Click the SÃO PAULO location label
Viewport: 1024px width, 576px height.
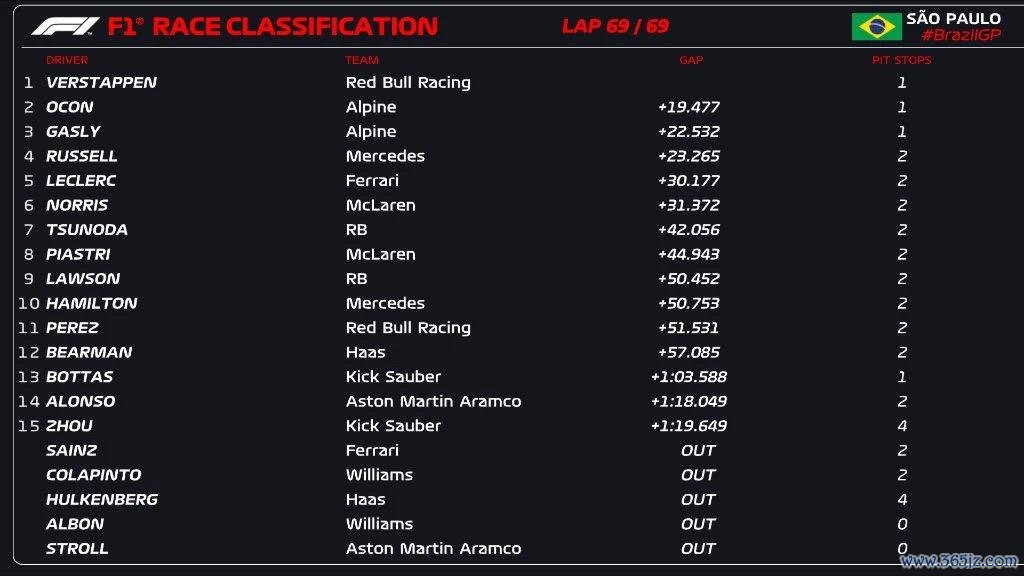pos(953,18)
